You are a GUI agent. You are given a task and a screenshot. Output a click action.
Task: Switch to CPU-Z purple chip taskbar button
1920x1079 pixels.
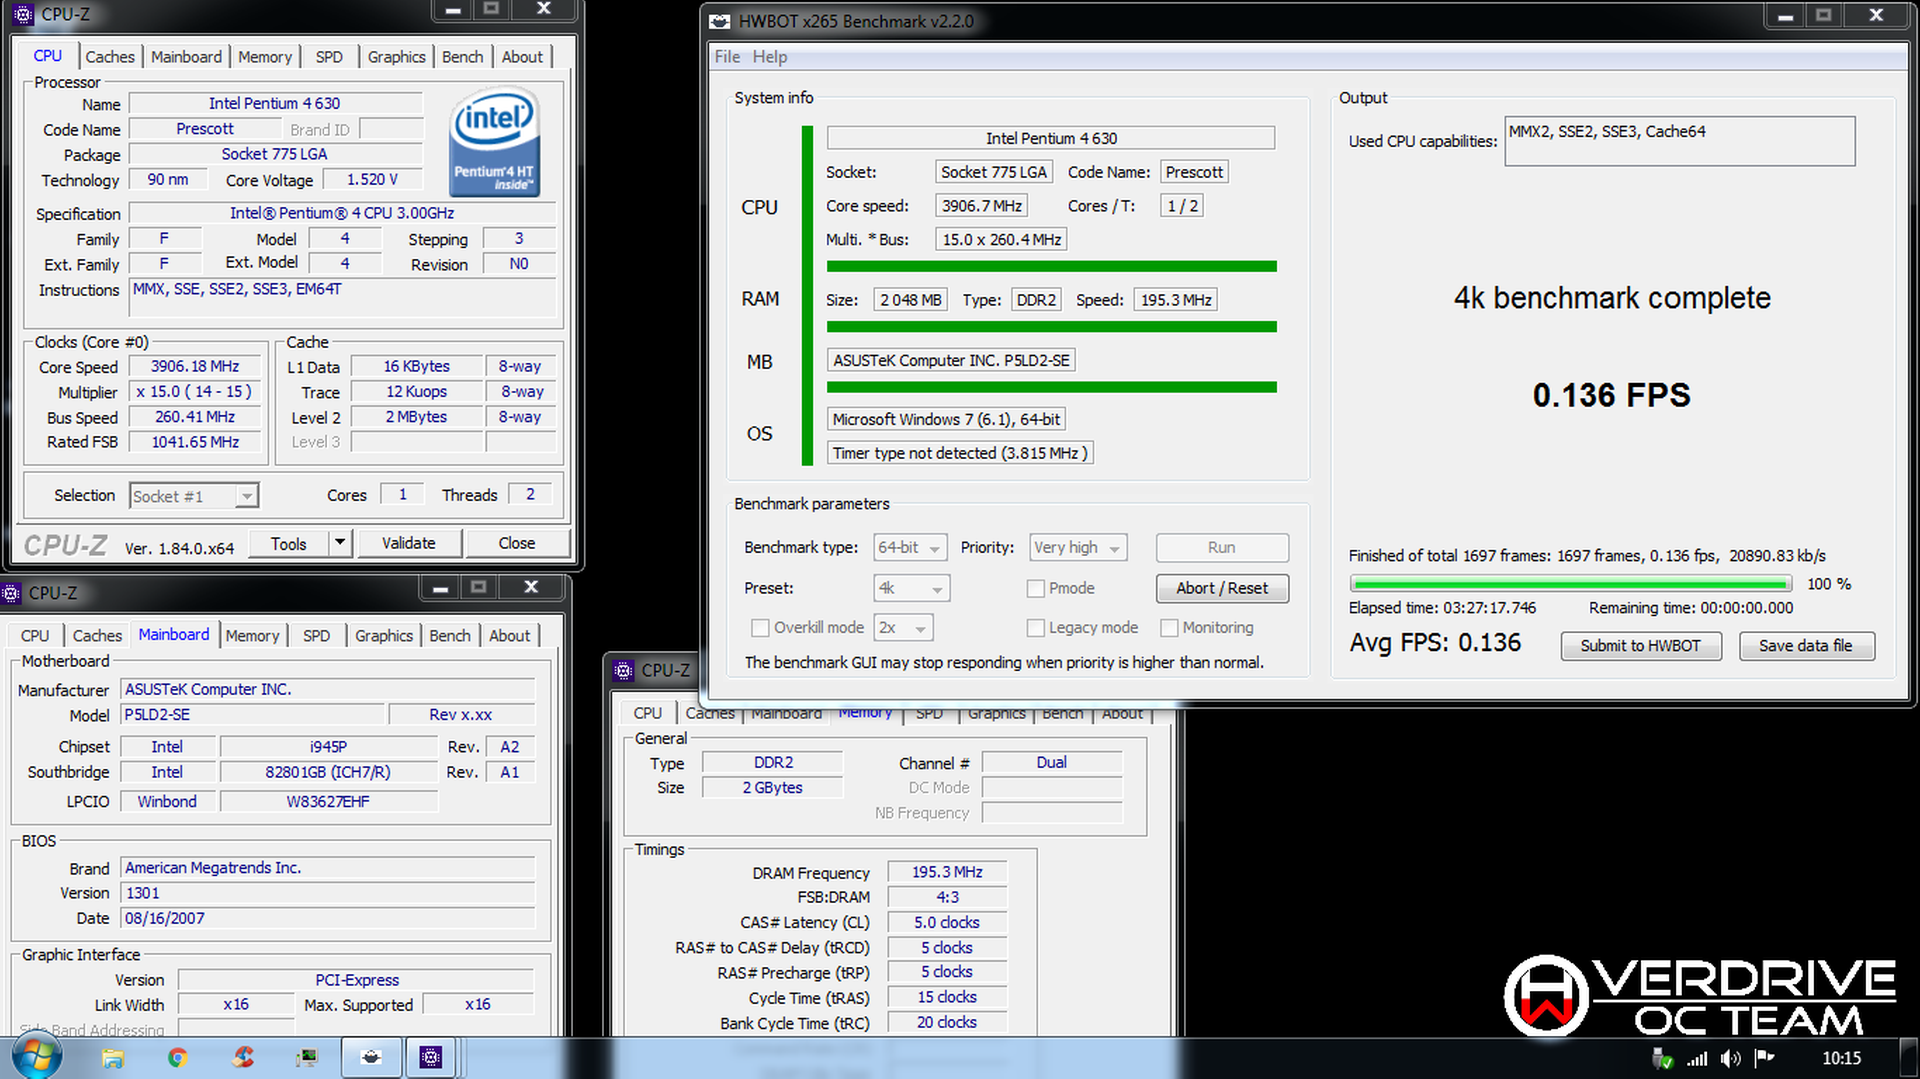(x=431, y=1058)
